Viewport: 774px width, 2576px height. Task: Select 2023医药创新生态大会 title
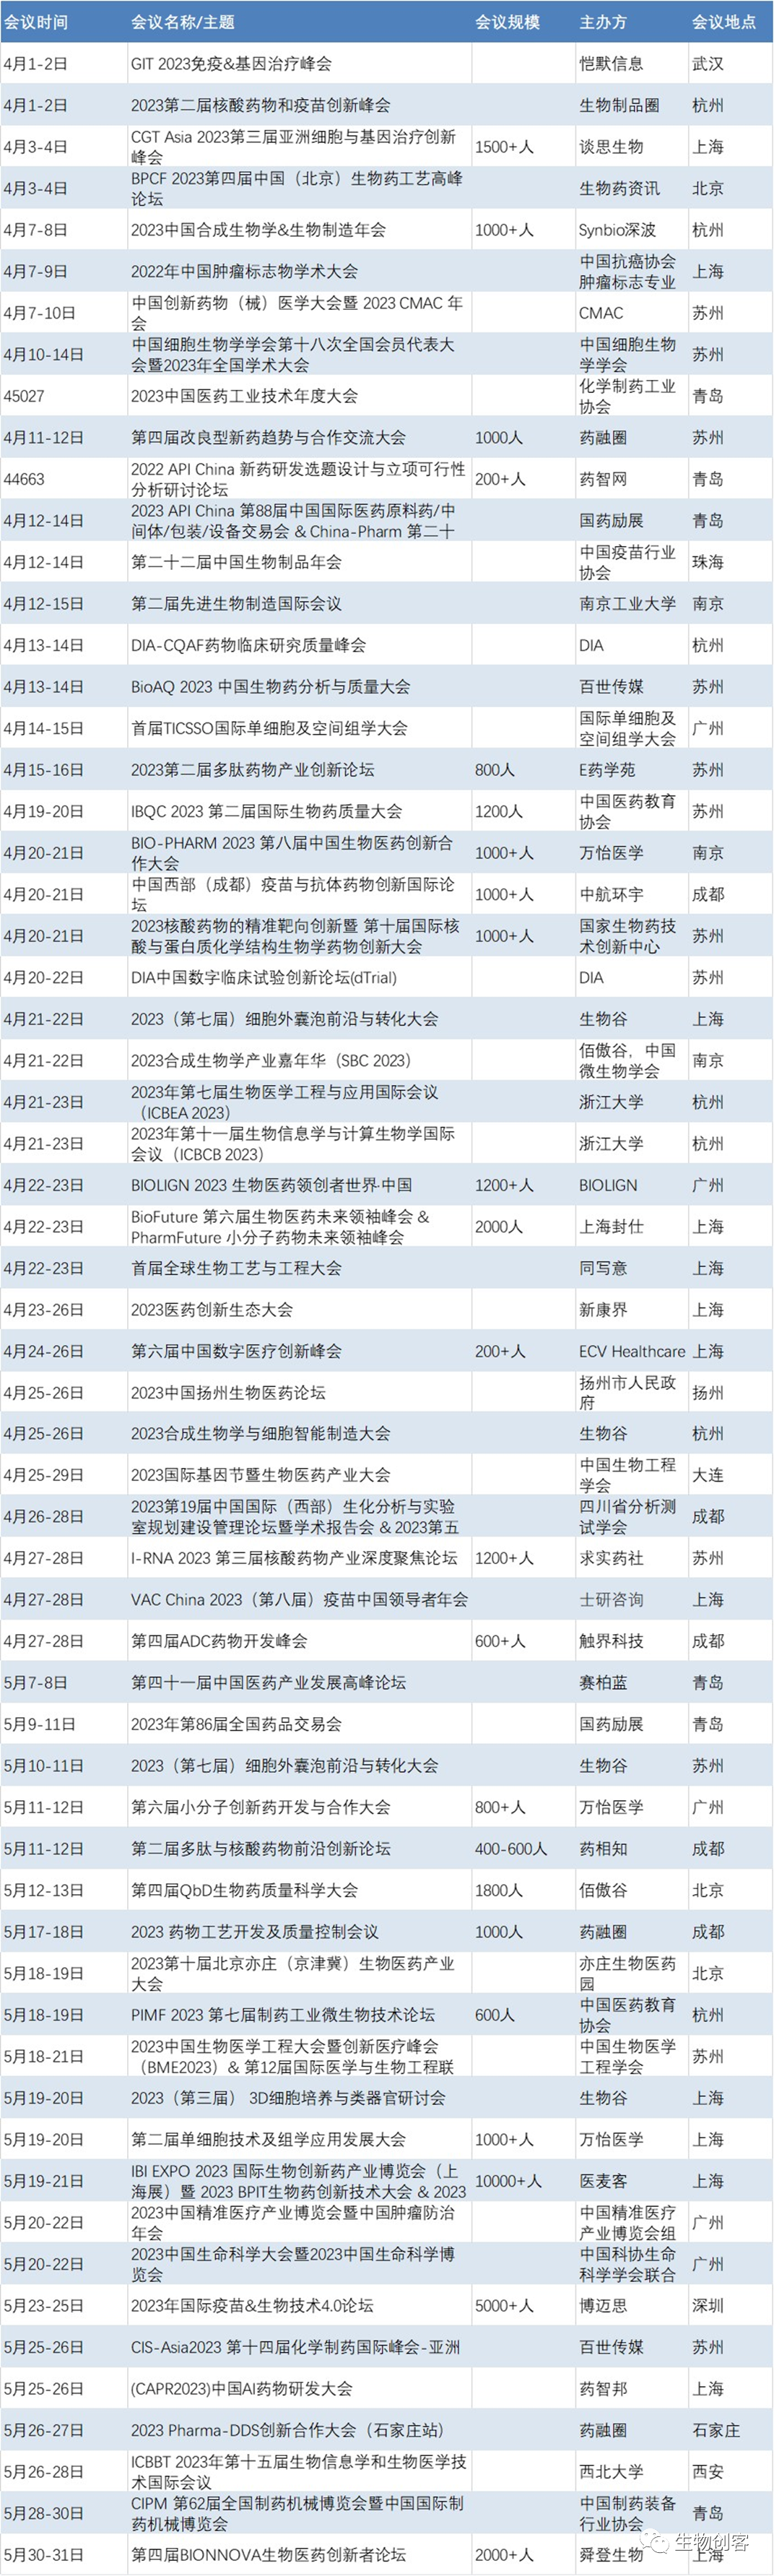tap(212, 1309)
